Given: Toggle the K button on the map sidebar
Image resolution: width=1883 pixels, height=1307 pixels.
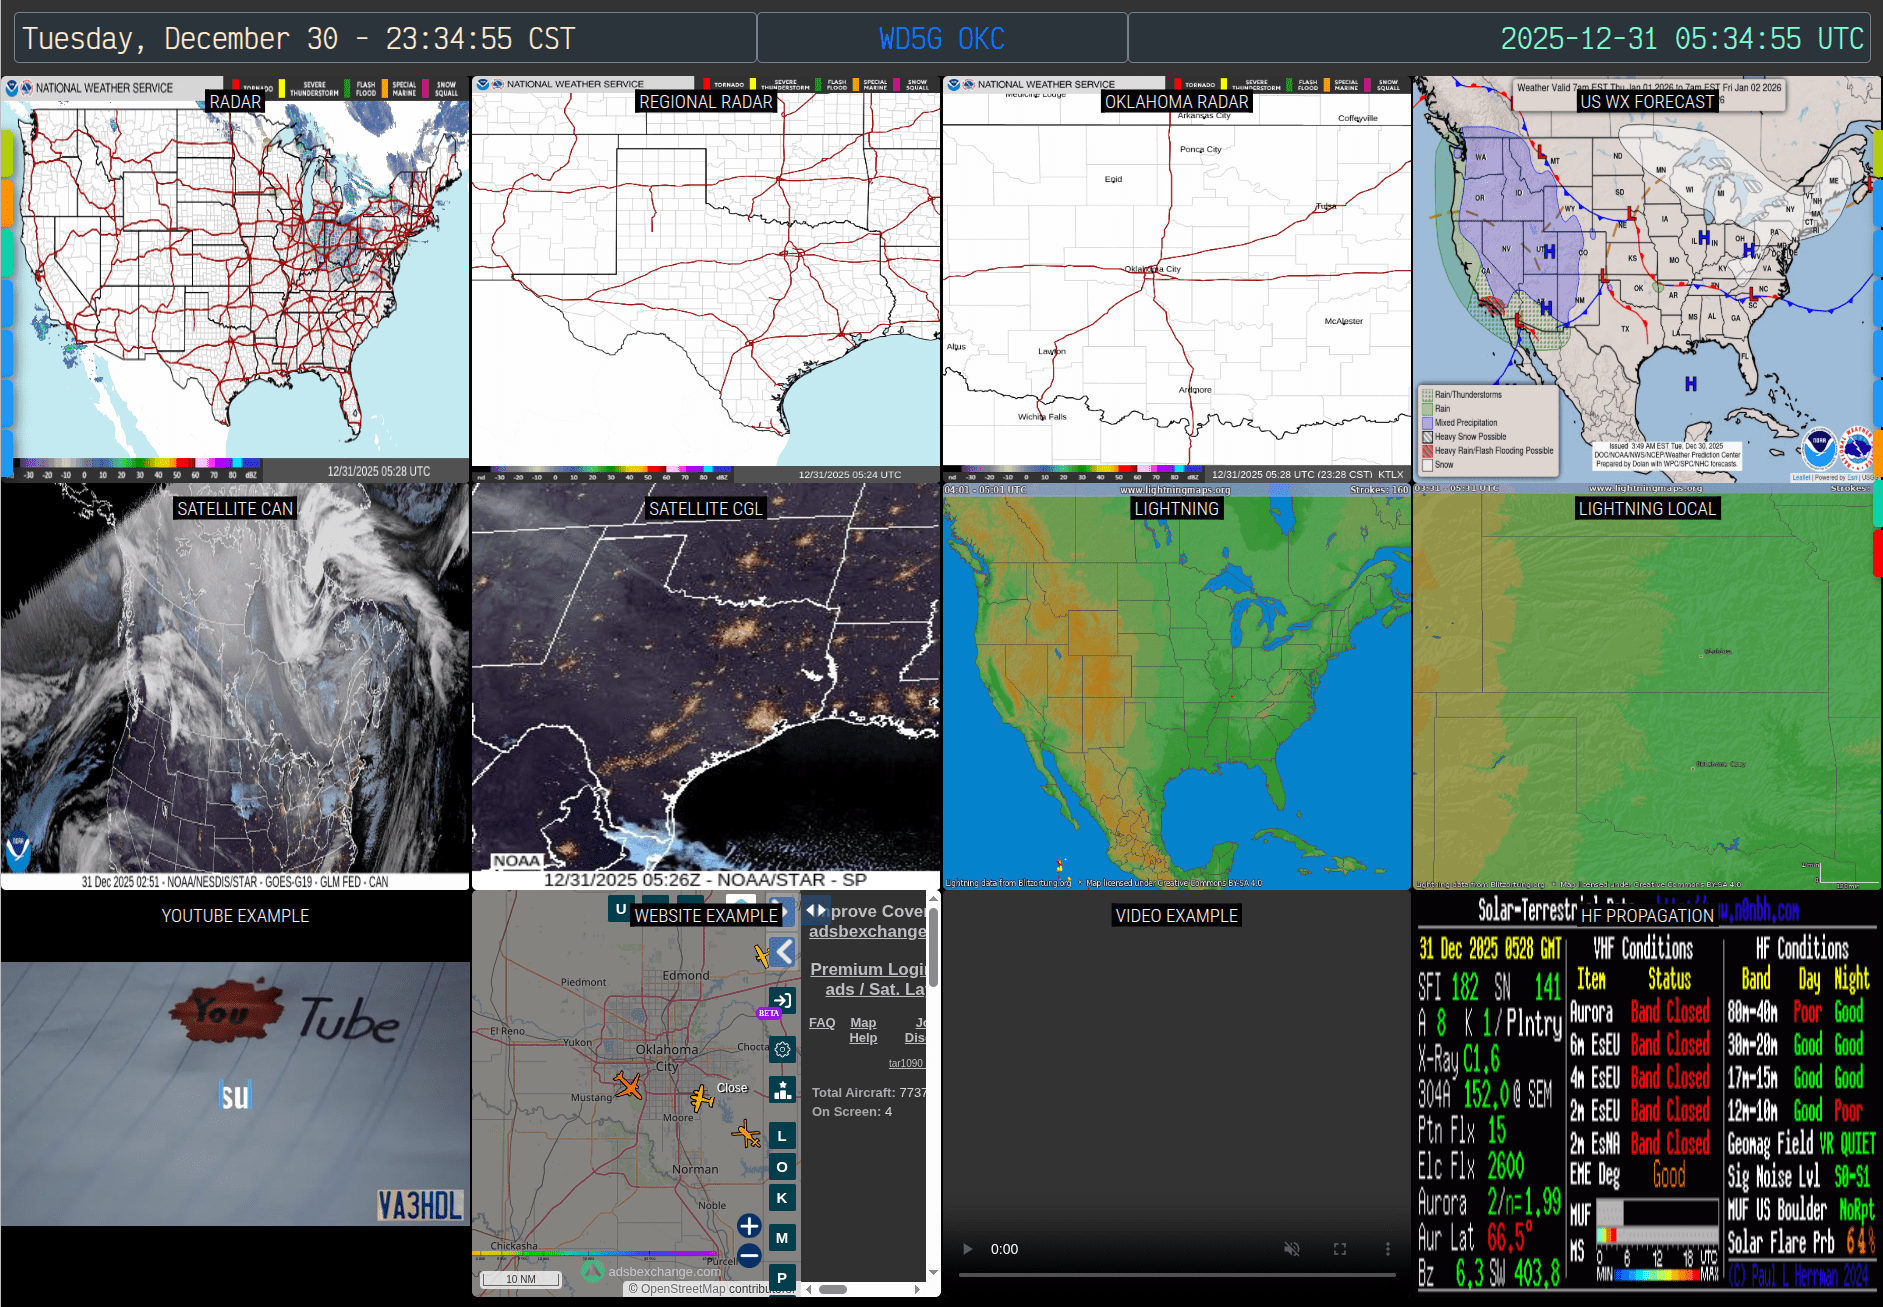Looking at the screenshot, I should (x=782, y=1198).
